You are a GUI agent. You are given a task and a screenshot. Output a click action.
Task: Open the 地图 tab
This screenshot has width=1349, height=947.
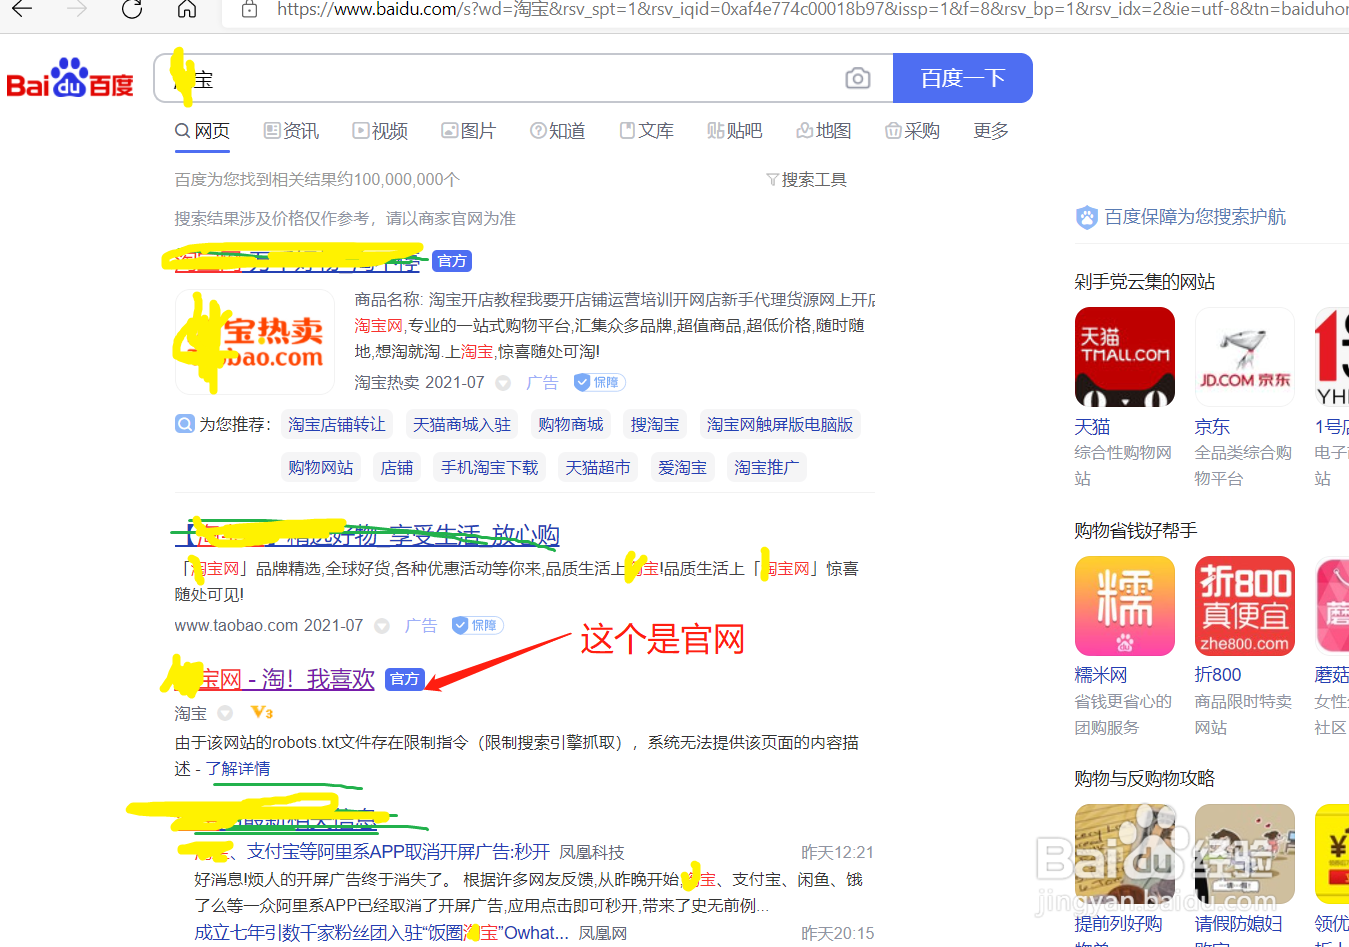824,131
